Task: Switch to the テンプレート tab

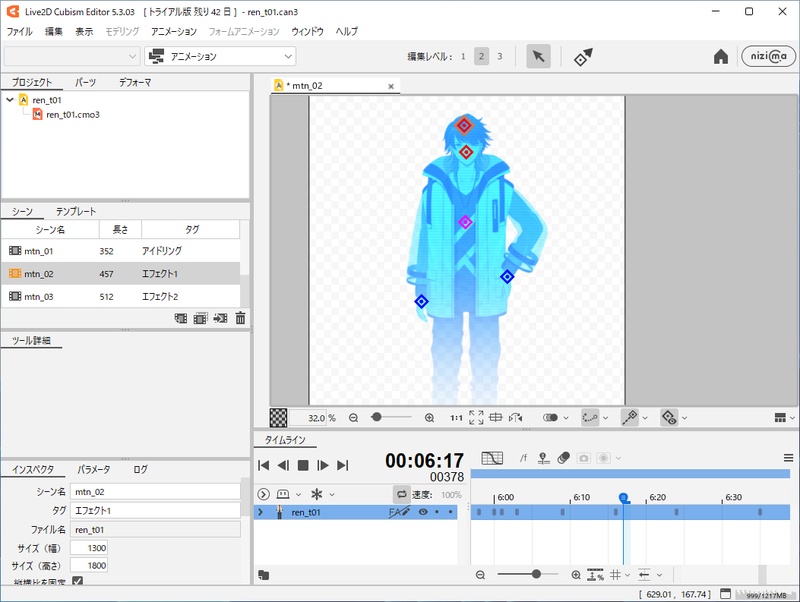Action: [76, 211]
